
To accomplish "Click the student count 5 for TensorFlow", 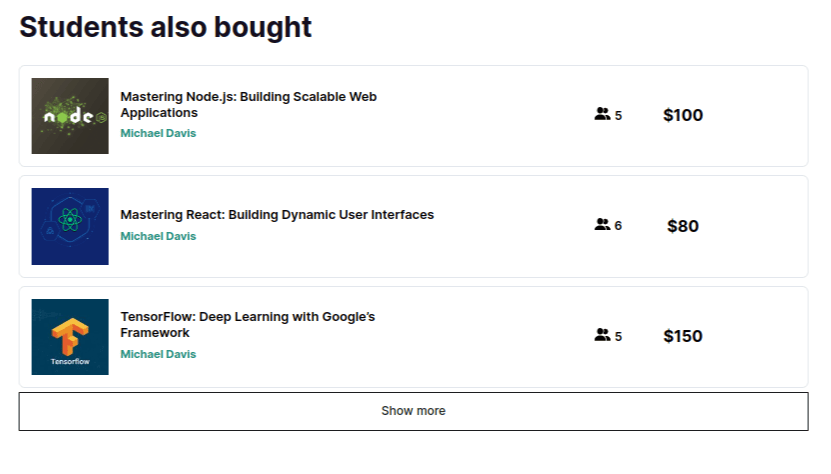I will pyautogui.click(x=618, y=337).
